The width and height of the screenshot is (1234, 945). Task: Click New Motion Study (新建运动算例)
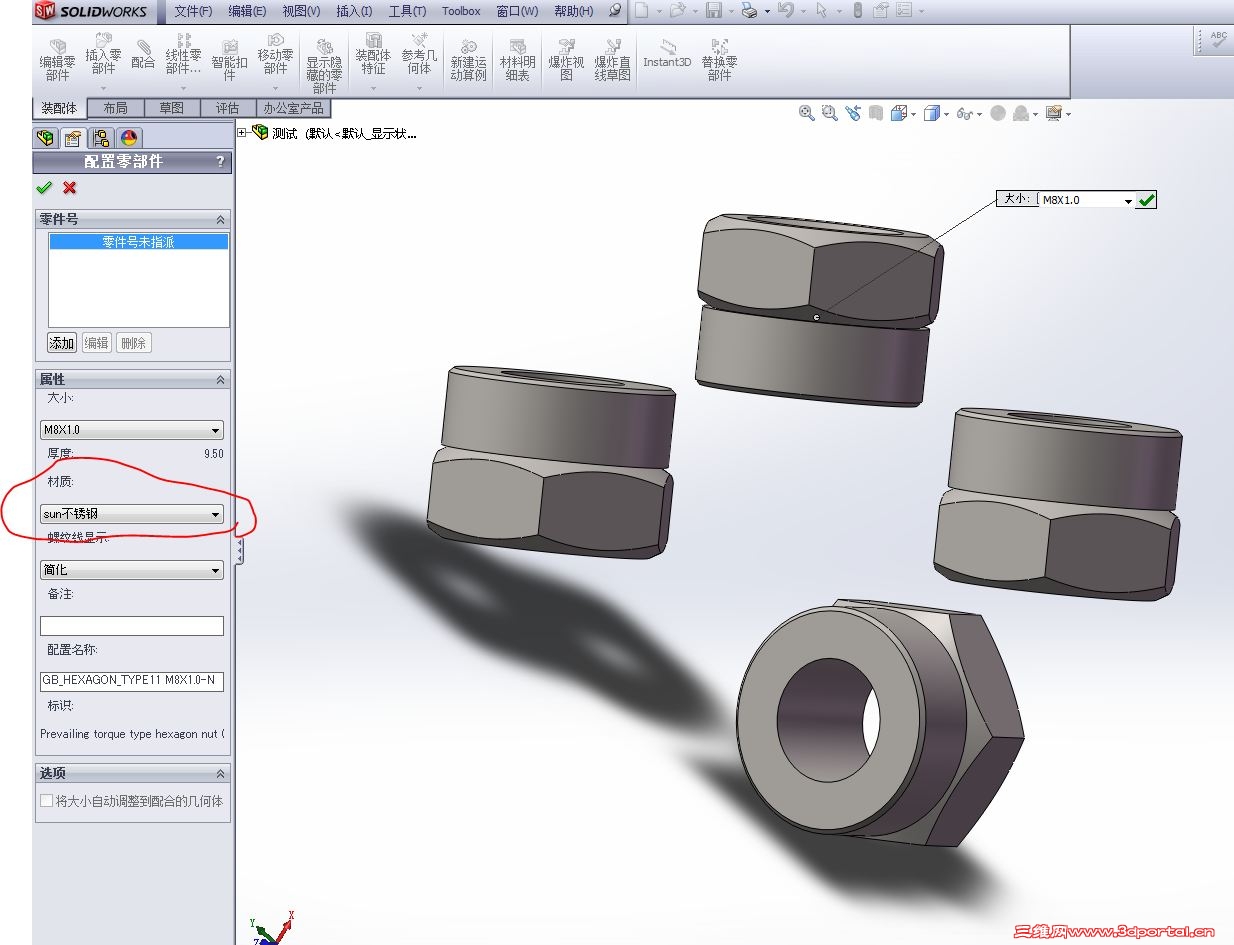coord(468,60)
